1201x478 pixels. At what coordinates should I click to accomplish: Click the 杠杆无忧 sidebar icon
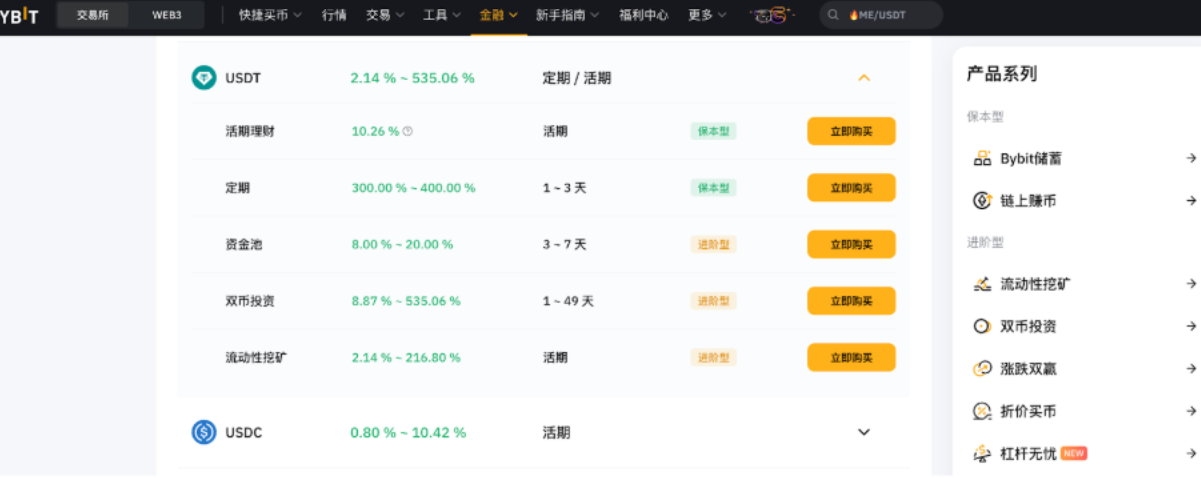click(982, 453)
